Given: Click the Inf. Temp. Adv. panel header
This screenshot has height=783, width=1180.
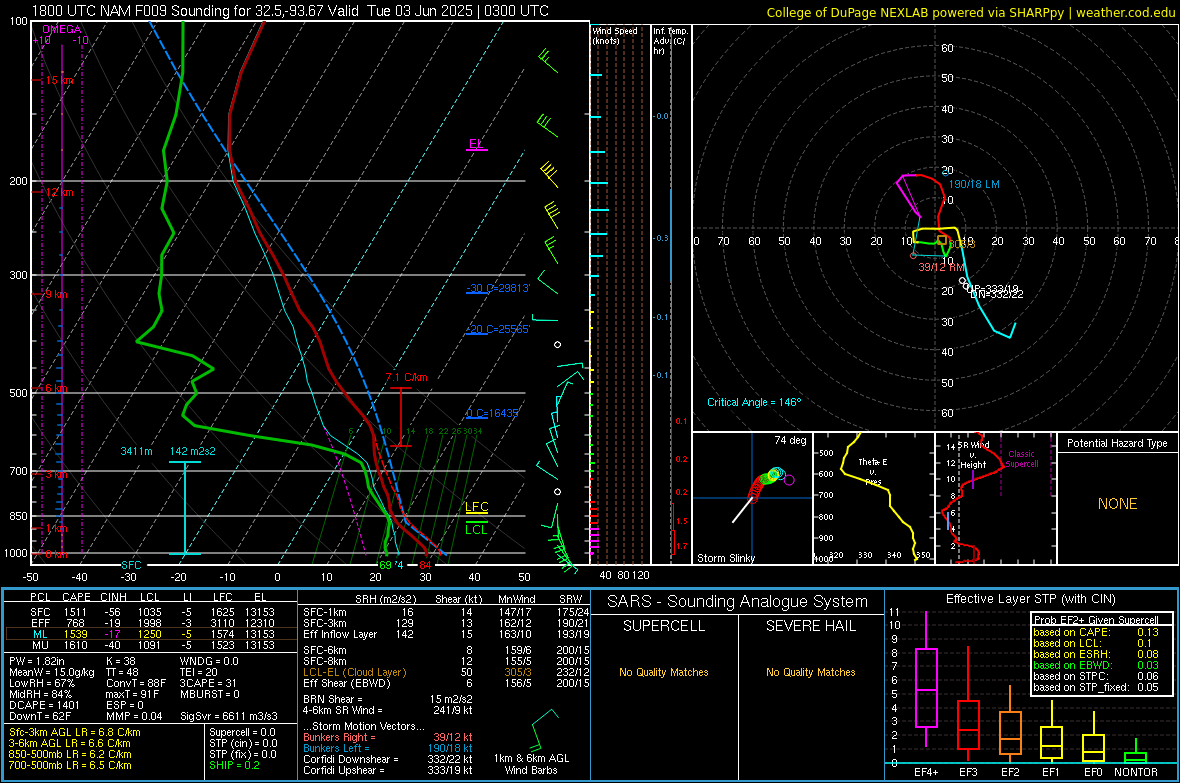Looking at the screenshot, I should click(671, 41).
